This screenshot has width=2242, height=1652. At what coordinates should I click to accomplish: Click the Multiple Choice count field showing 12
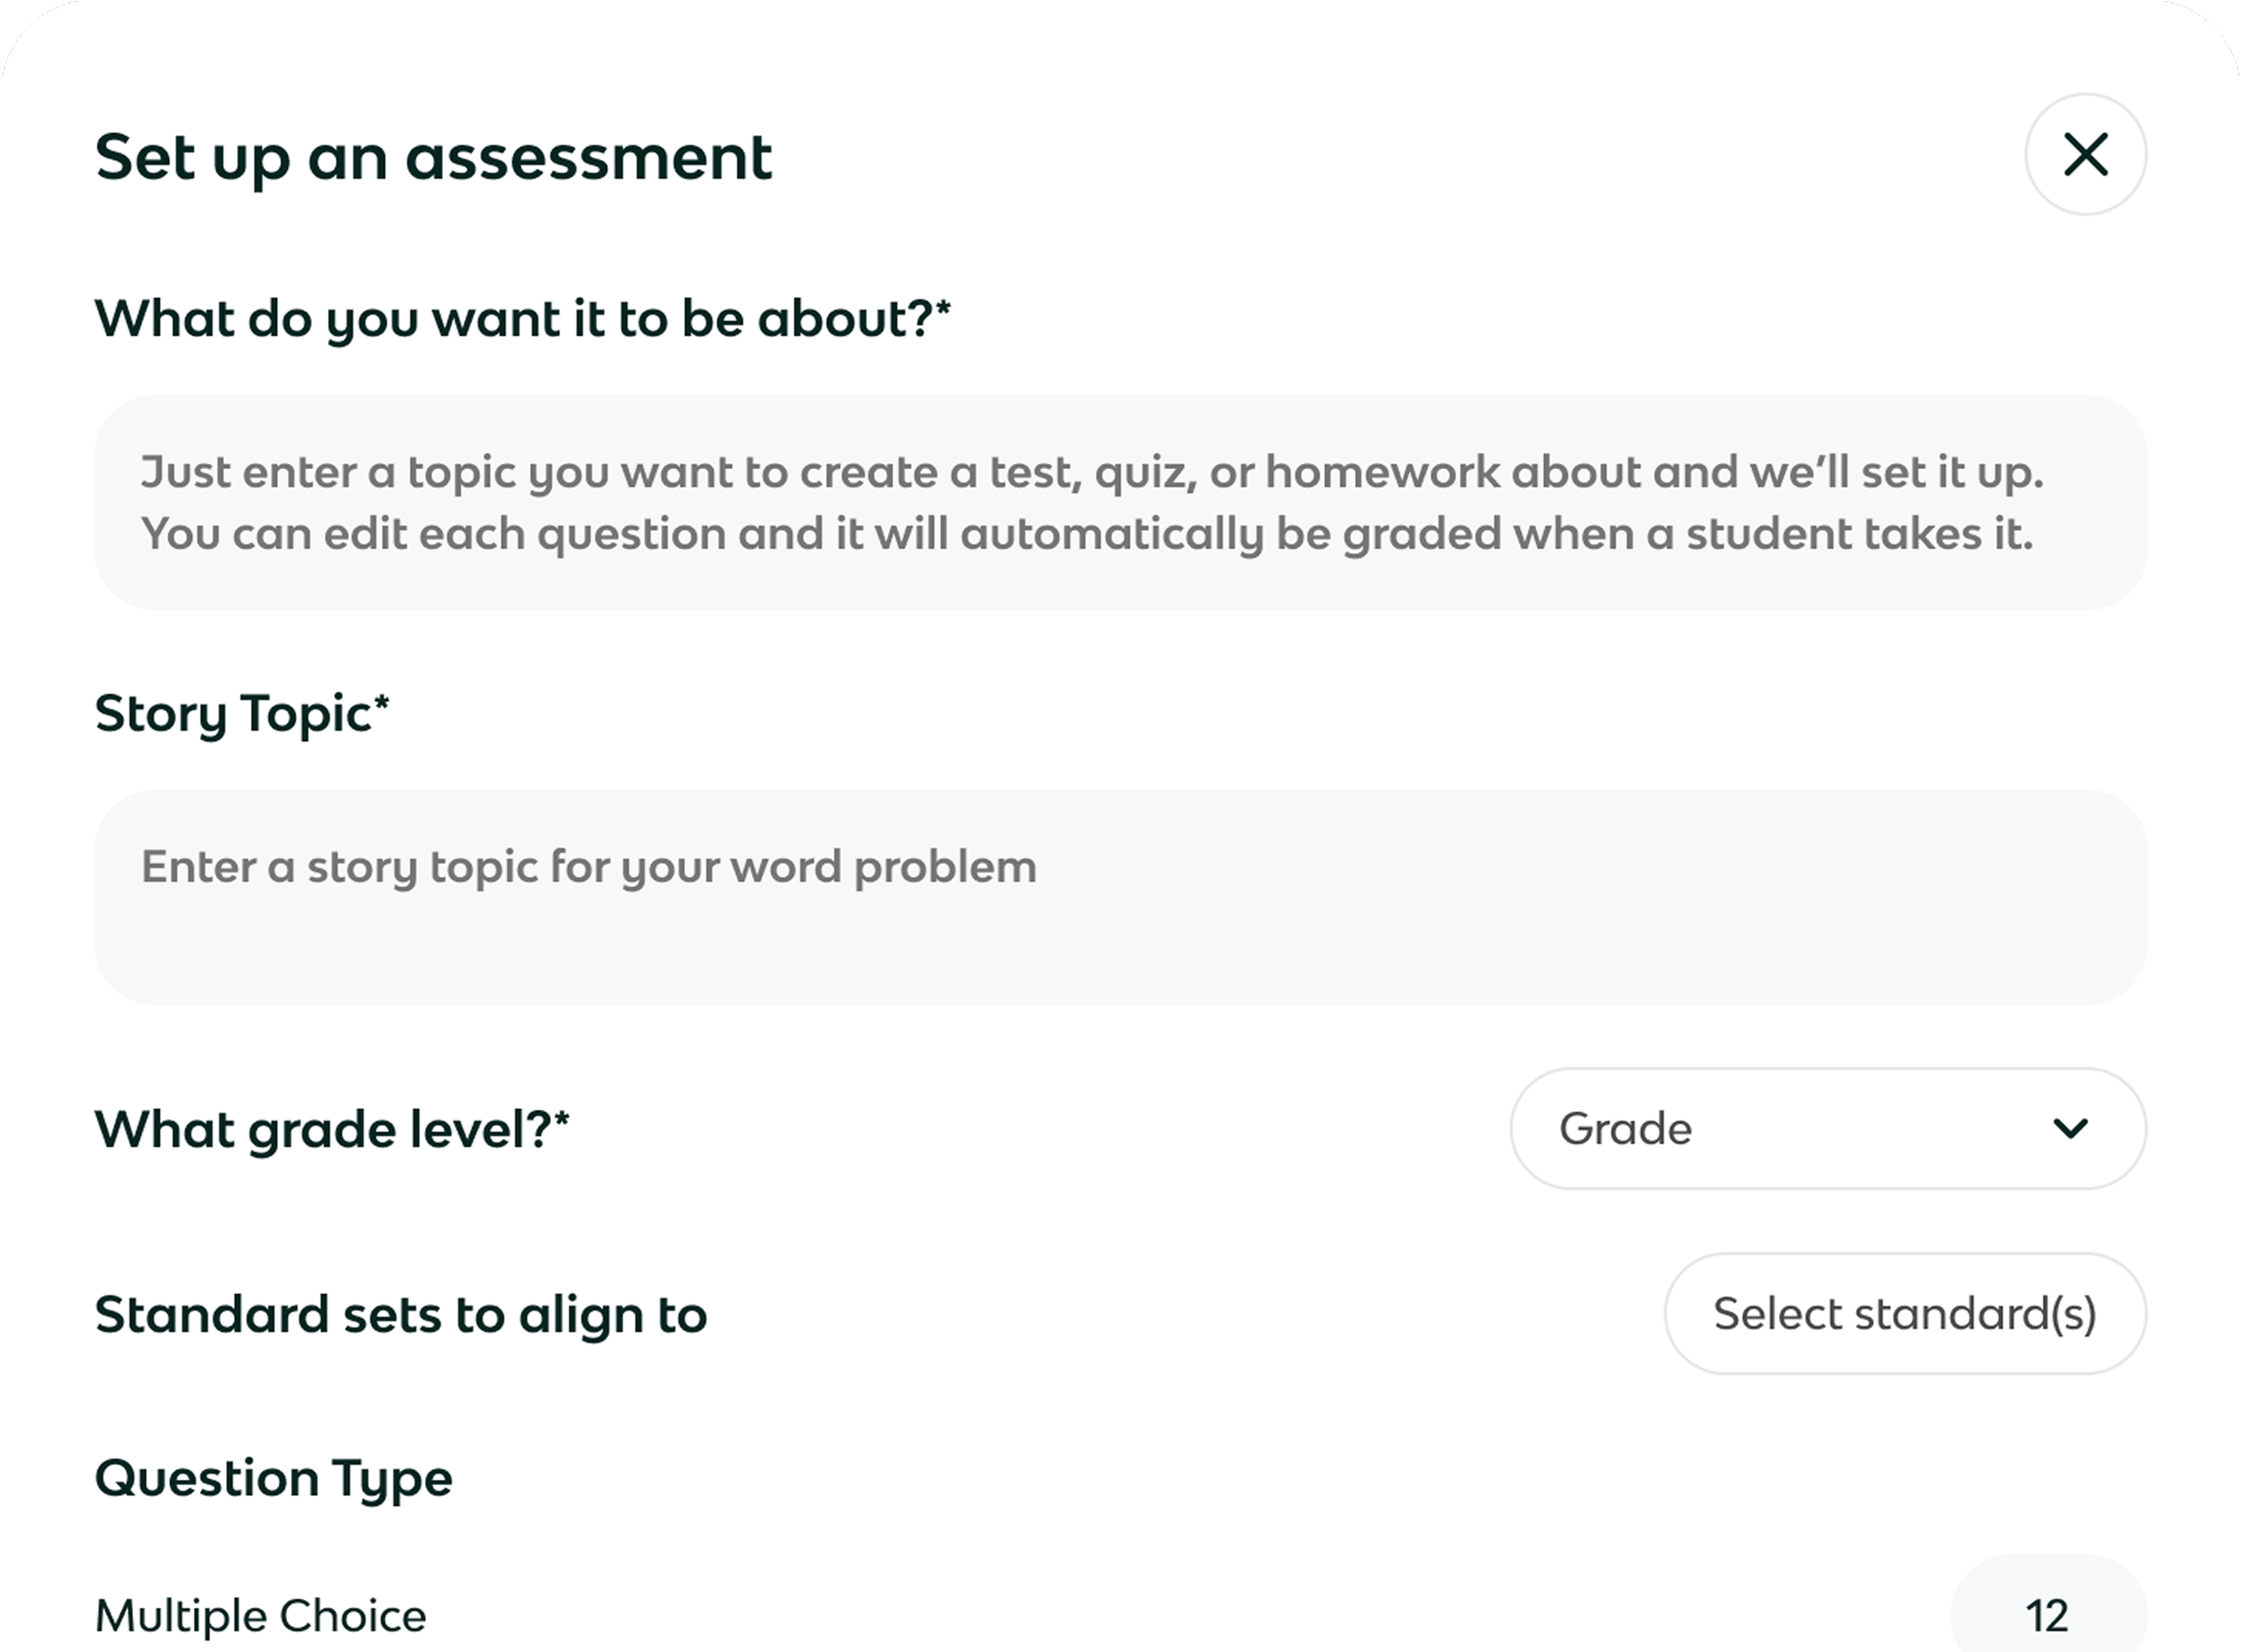pyautogui.click(x=2047, y=1615)
